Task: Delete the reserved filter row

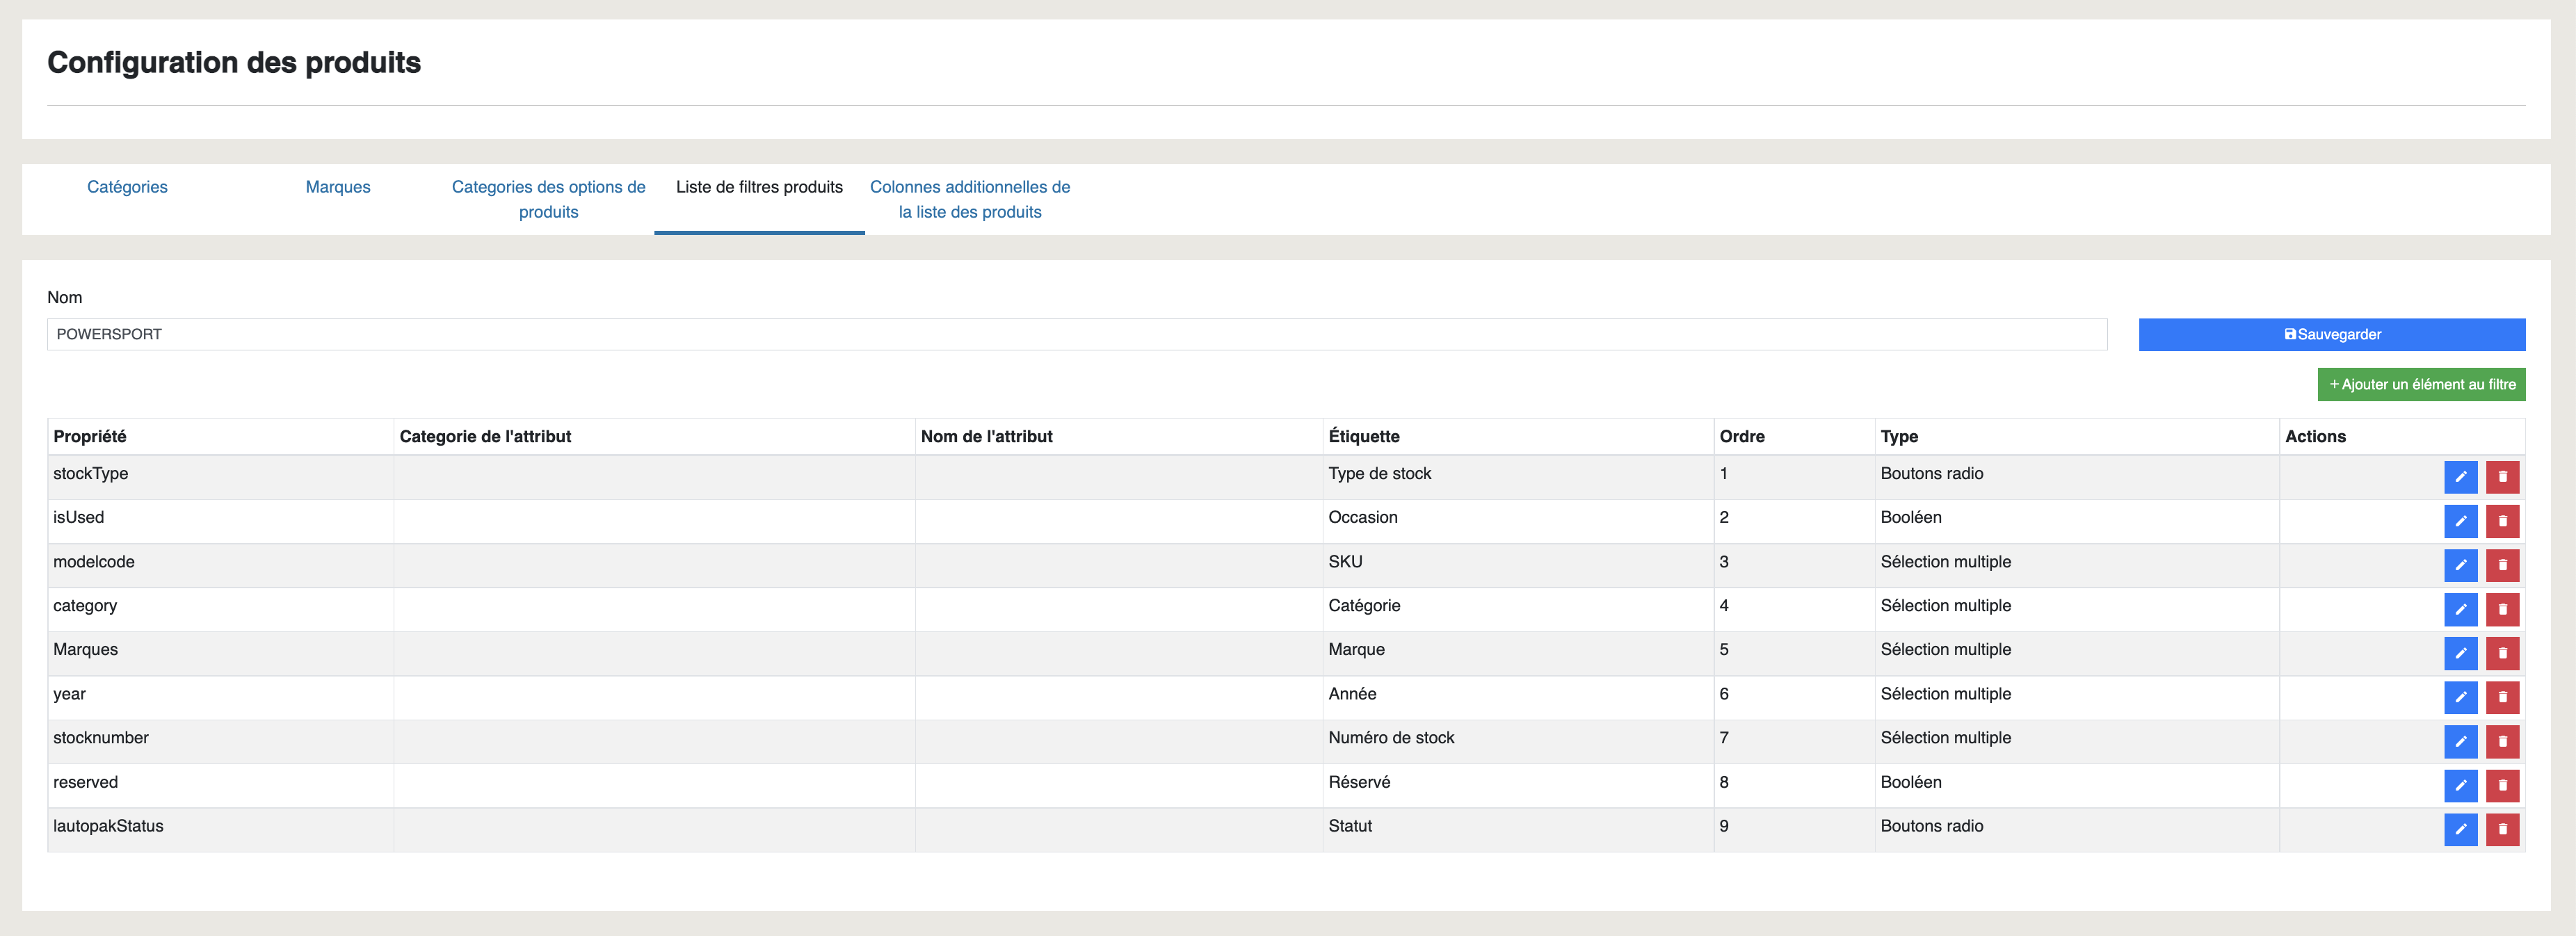Action: click(x=2502, y=785)
